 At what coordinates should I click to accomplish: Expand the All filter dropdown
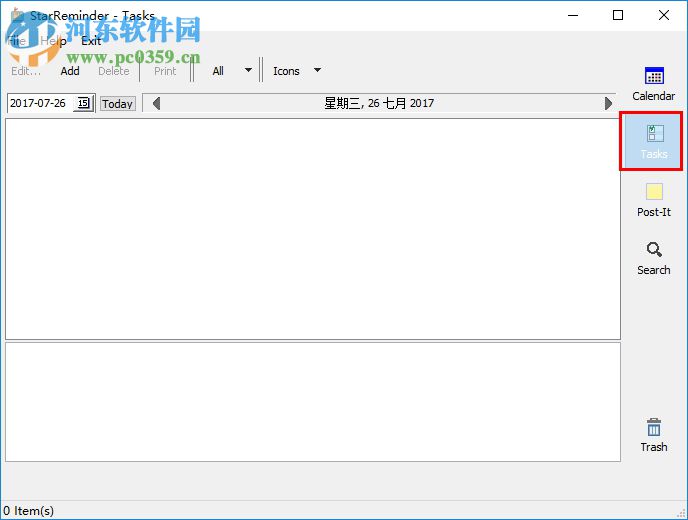point(248,70)
